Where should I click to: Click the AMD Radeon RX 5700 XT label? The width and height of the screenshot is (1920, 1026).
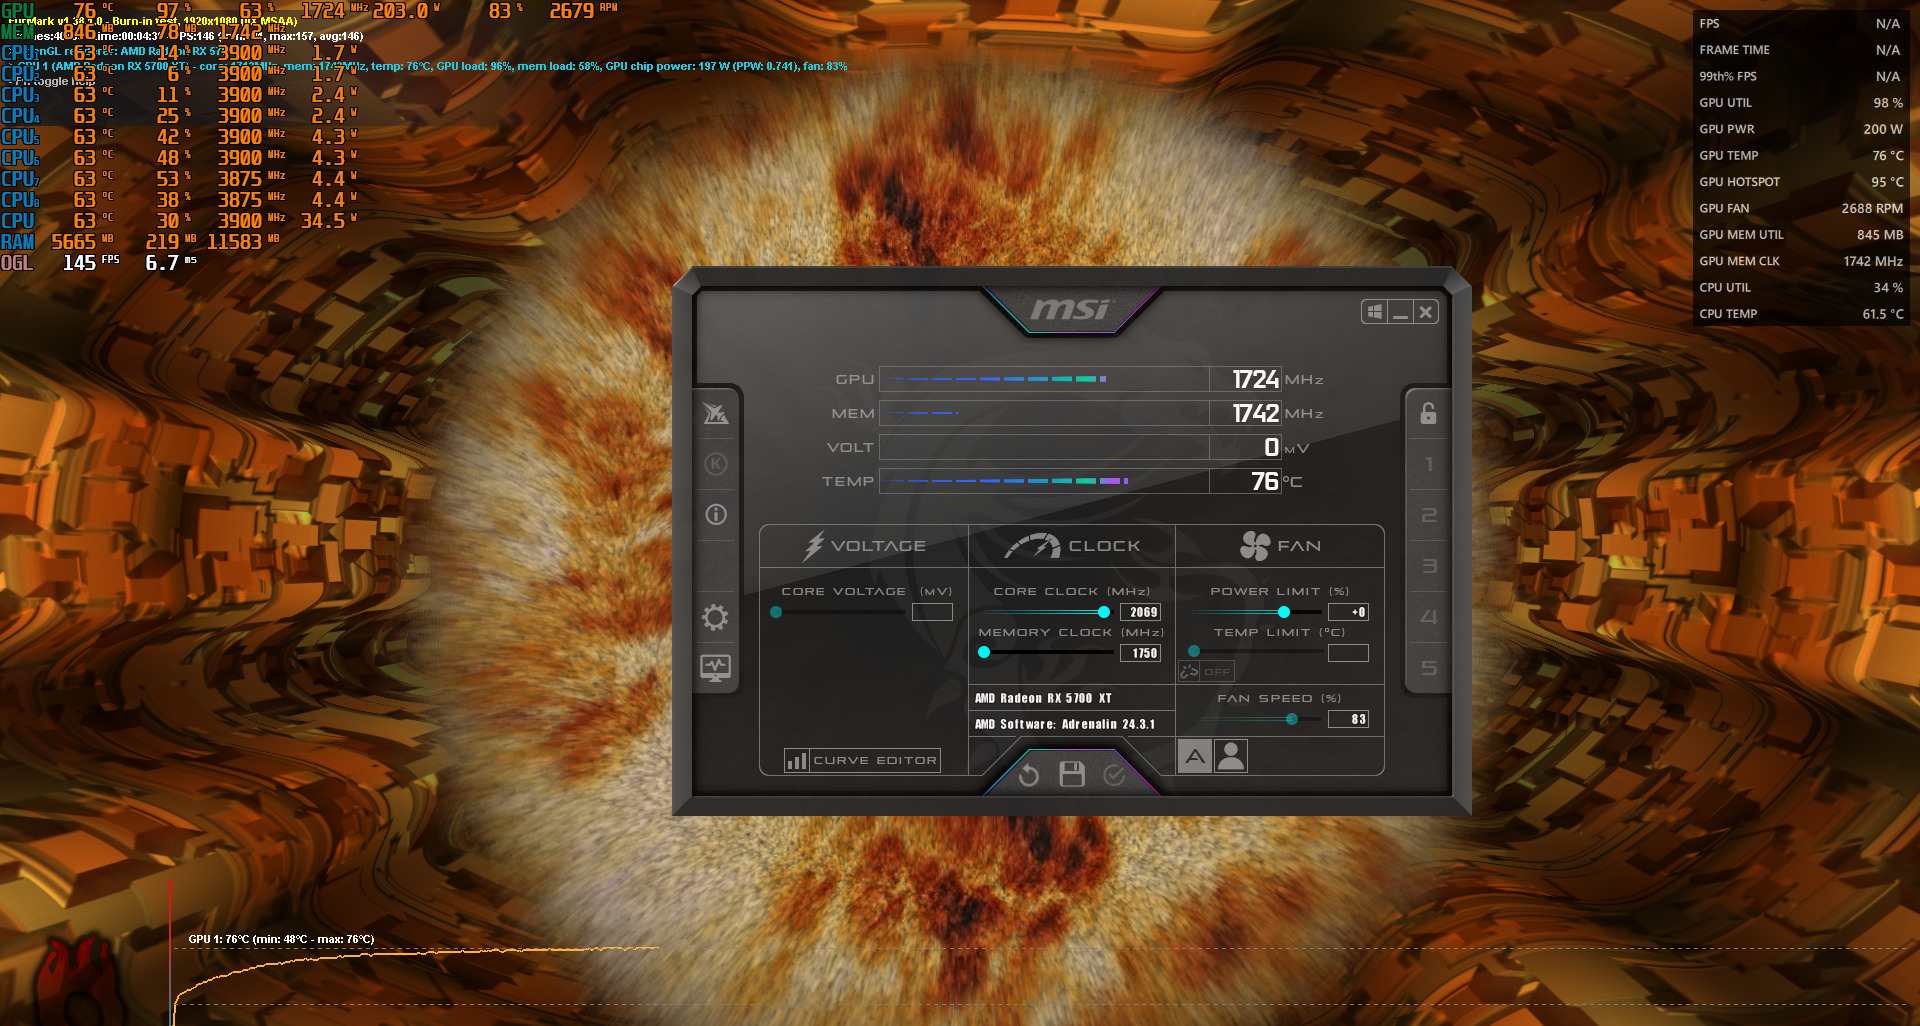[x=1043, y=698]
